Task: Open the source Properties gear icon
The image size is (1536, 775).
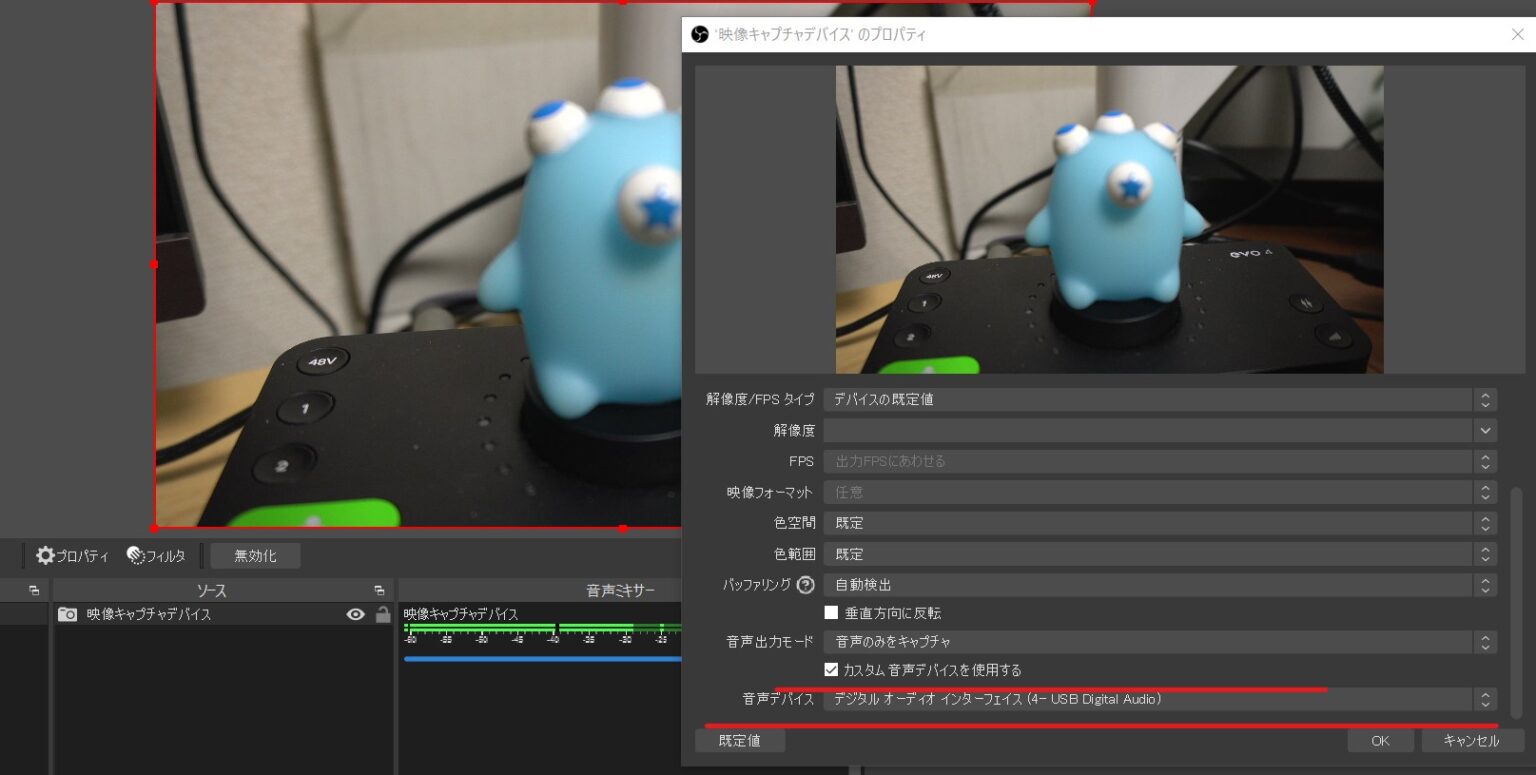Action: click(45, 556)
